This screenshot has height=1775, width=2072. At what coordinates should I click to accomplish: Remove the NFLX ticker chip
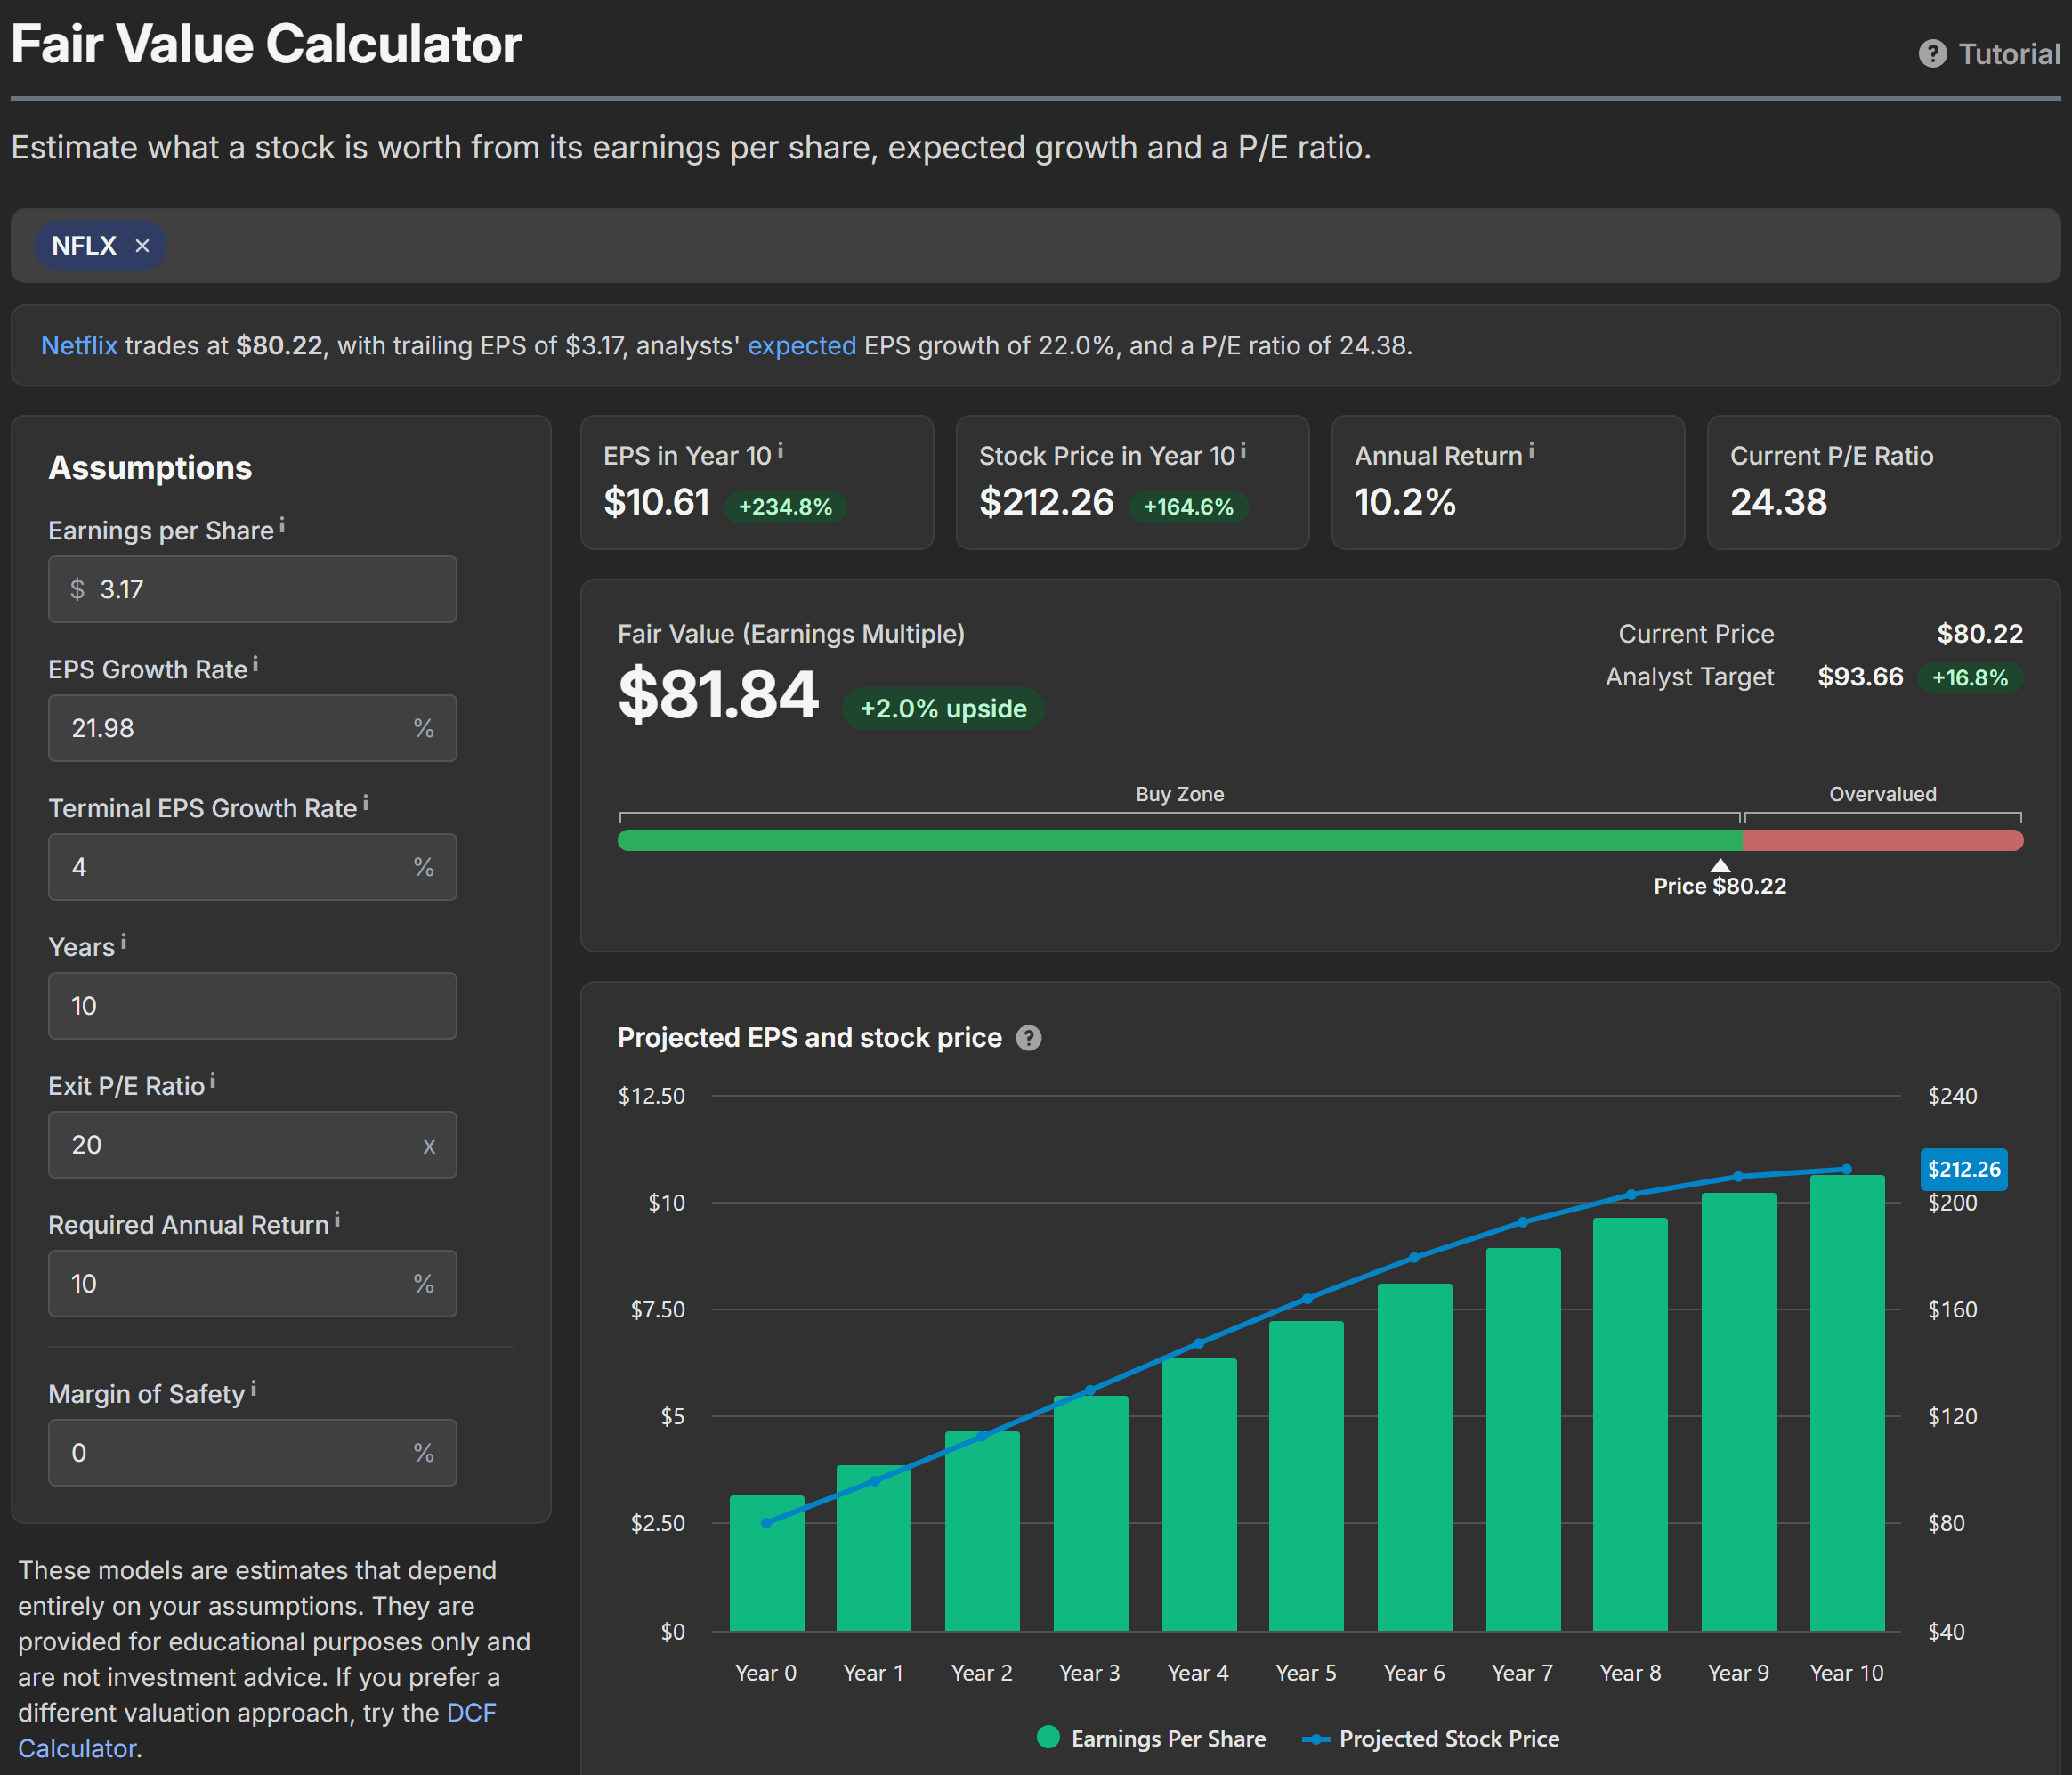(x=142, y=246)
